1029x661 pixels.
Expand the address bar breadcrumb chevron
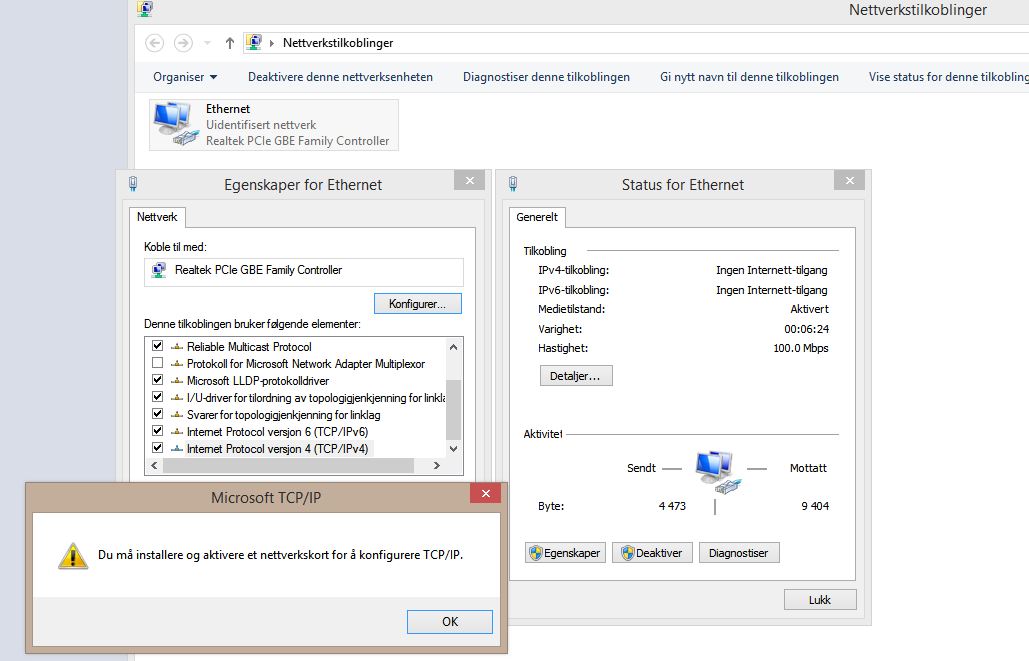pyautogui.click(x=272, y=43)
